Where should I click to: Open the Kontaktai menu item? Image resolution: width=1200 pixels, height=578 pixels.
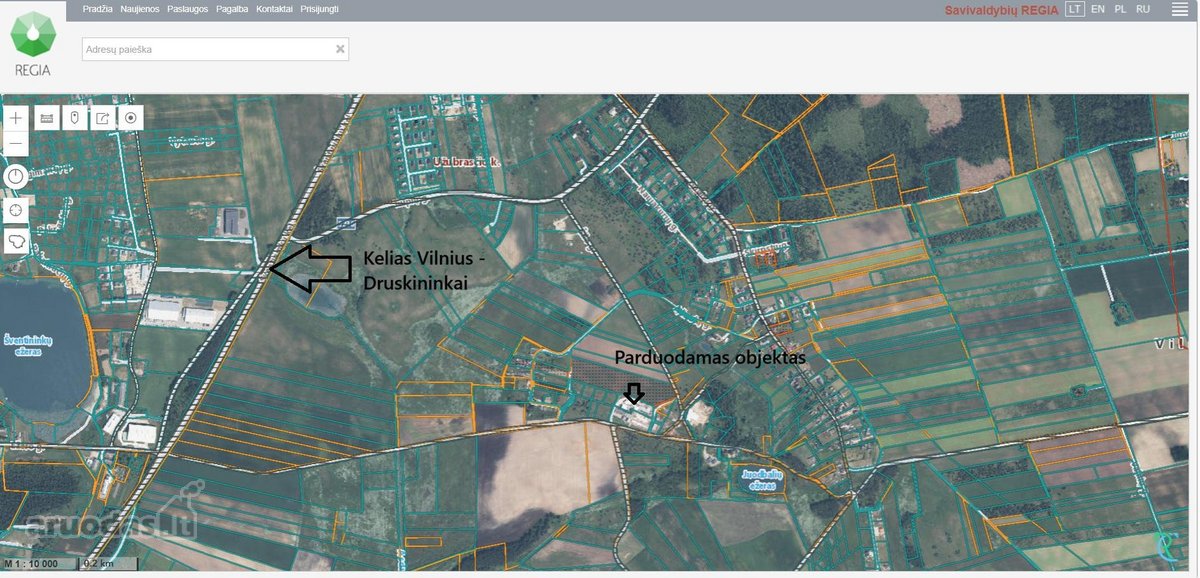click(274, 9)
